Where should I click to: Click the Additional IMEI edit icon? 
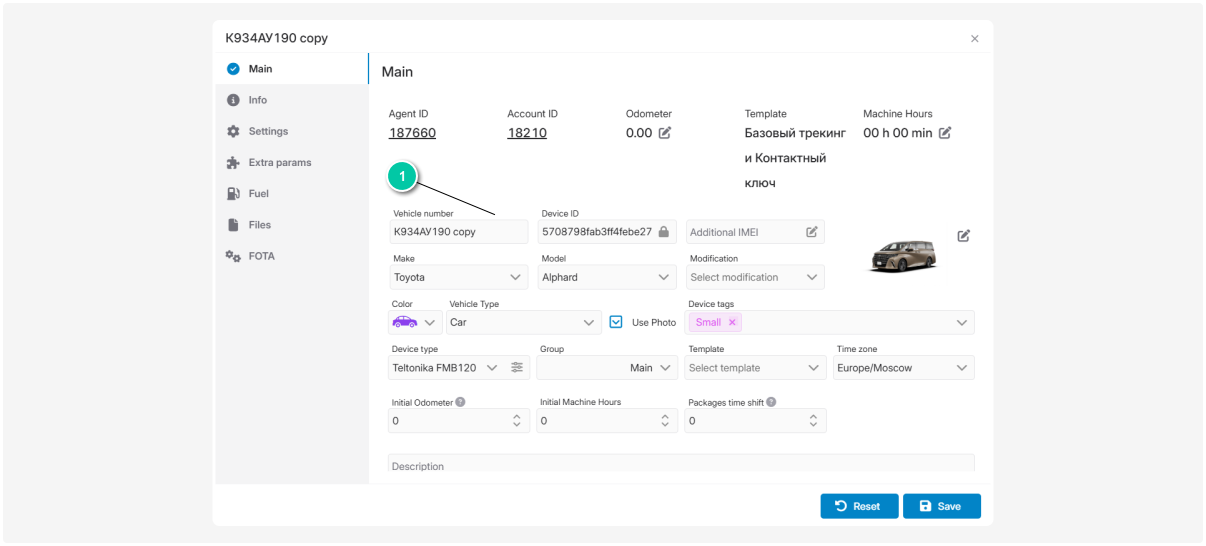point(812,232)
